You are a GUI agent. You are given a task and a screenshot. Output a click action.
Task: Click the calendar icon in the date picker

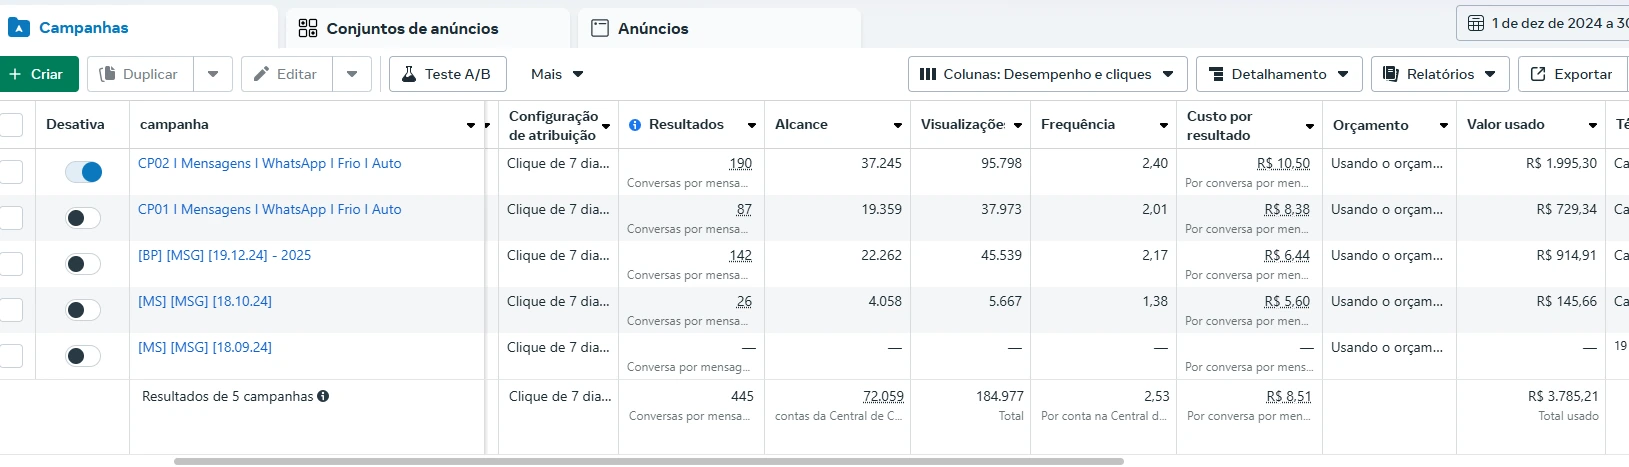1476,23
